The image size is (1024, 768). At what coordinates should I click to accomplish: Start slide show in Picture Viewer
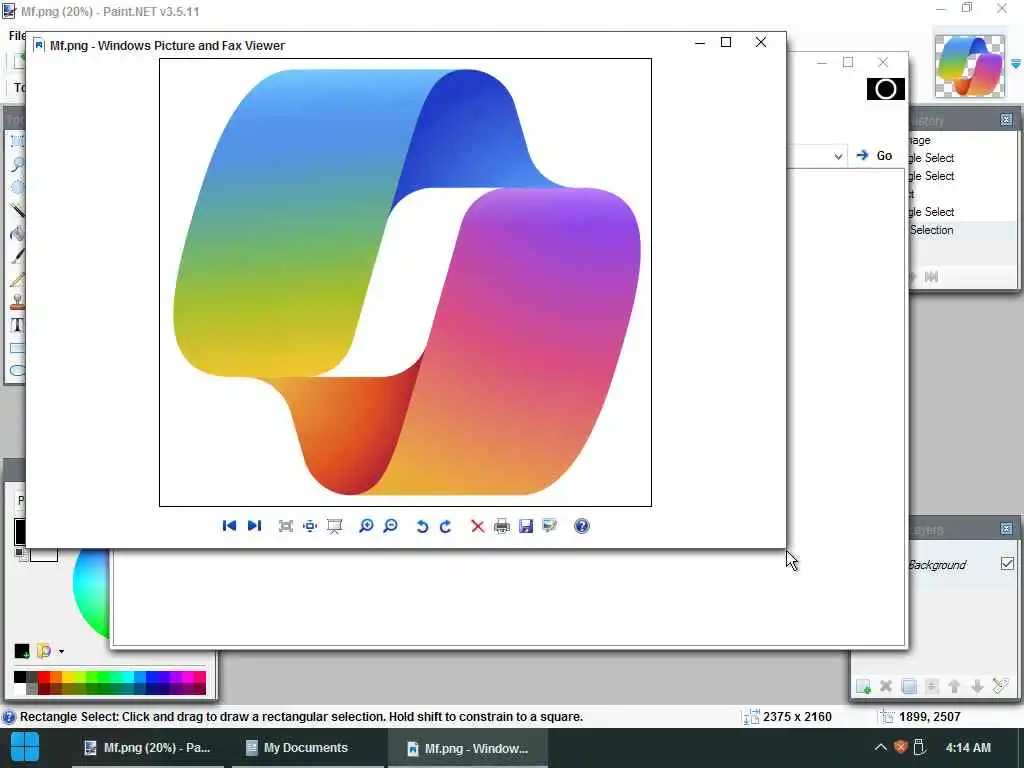pyautogui.click(x=334, y=526)
